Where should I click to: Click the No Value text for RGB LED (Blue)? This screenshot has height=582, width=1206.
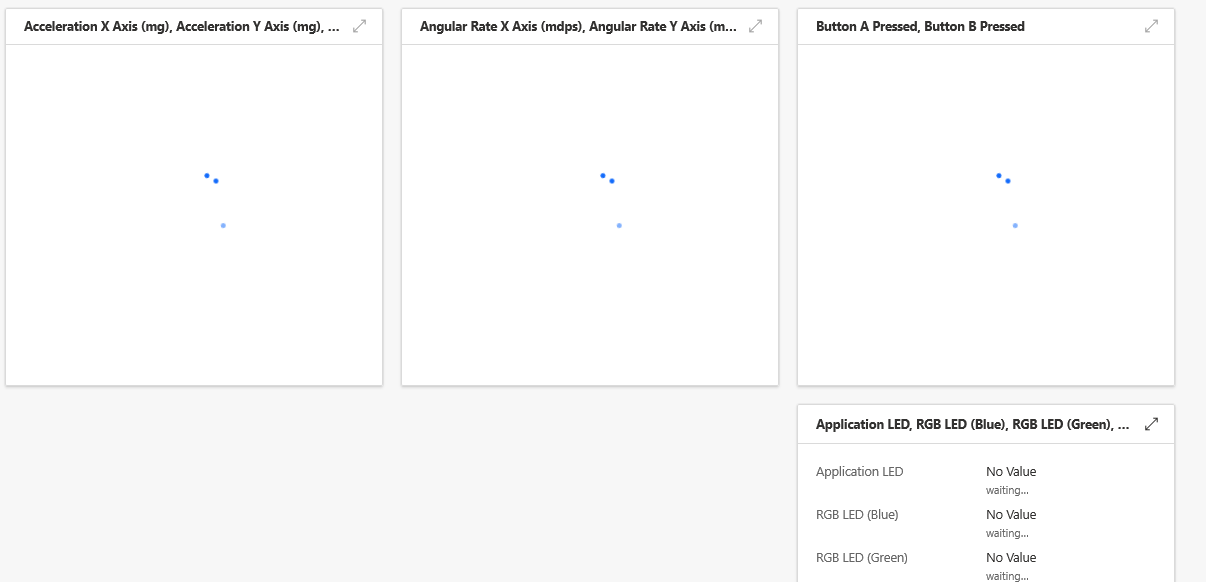tap(1011, 515)
